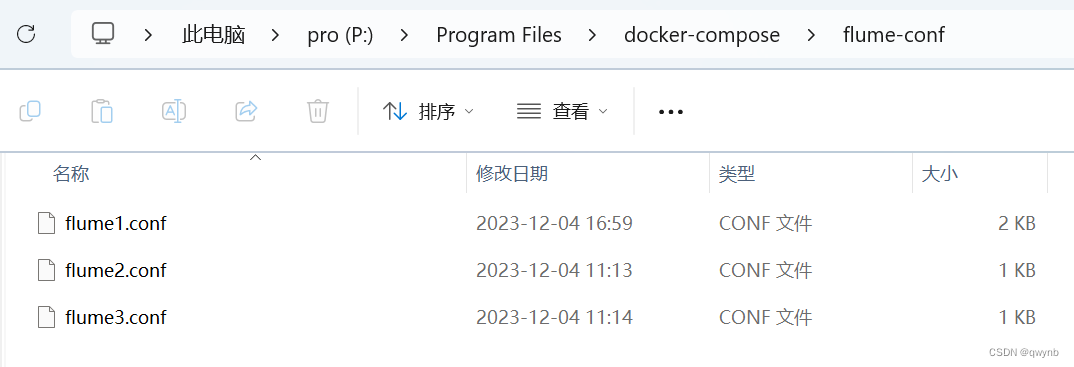The height and width of the screenshot is (367, 1074).
Task: Sort by 大小 column header
Action: 940,174
